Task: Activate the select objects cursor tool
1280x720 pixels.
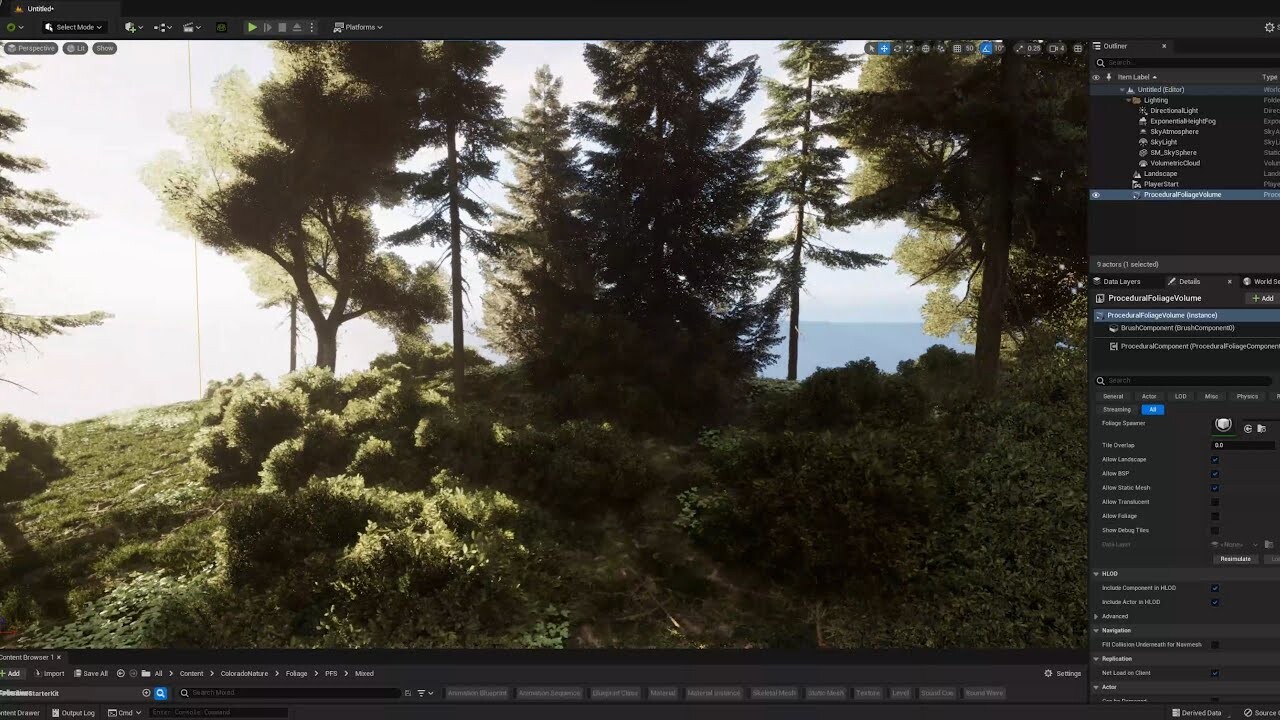Action: click(871, 48)
